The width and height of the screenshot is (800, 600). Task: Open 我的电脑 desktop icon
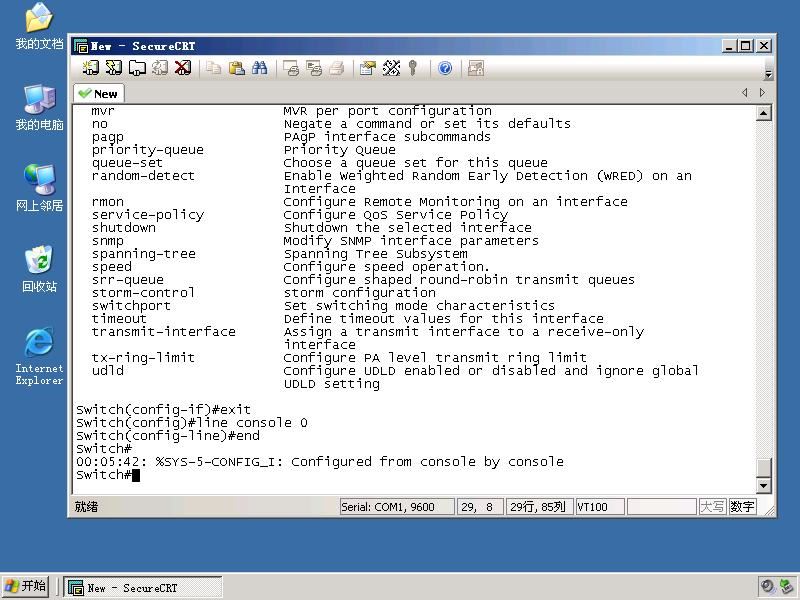pyautogui.click(x=39, y=107)
